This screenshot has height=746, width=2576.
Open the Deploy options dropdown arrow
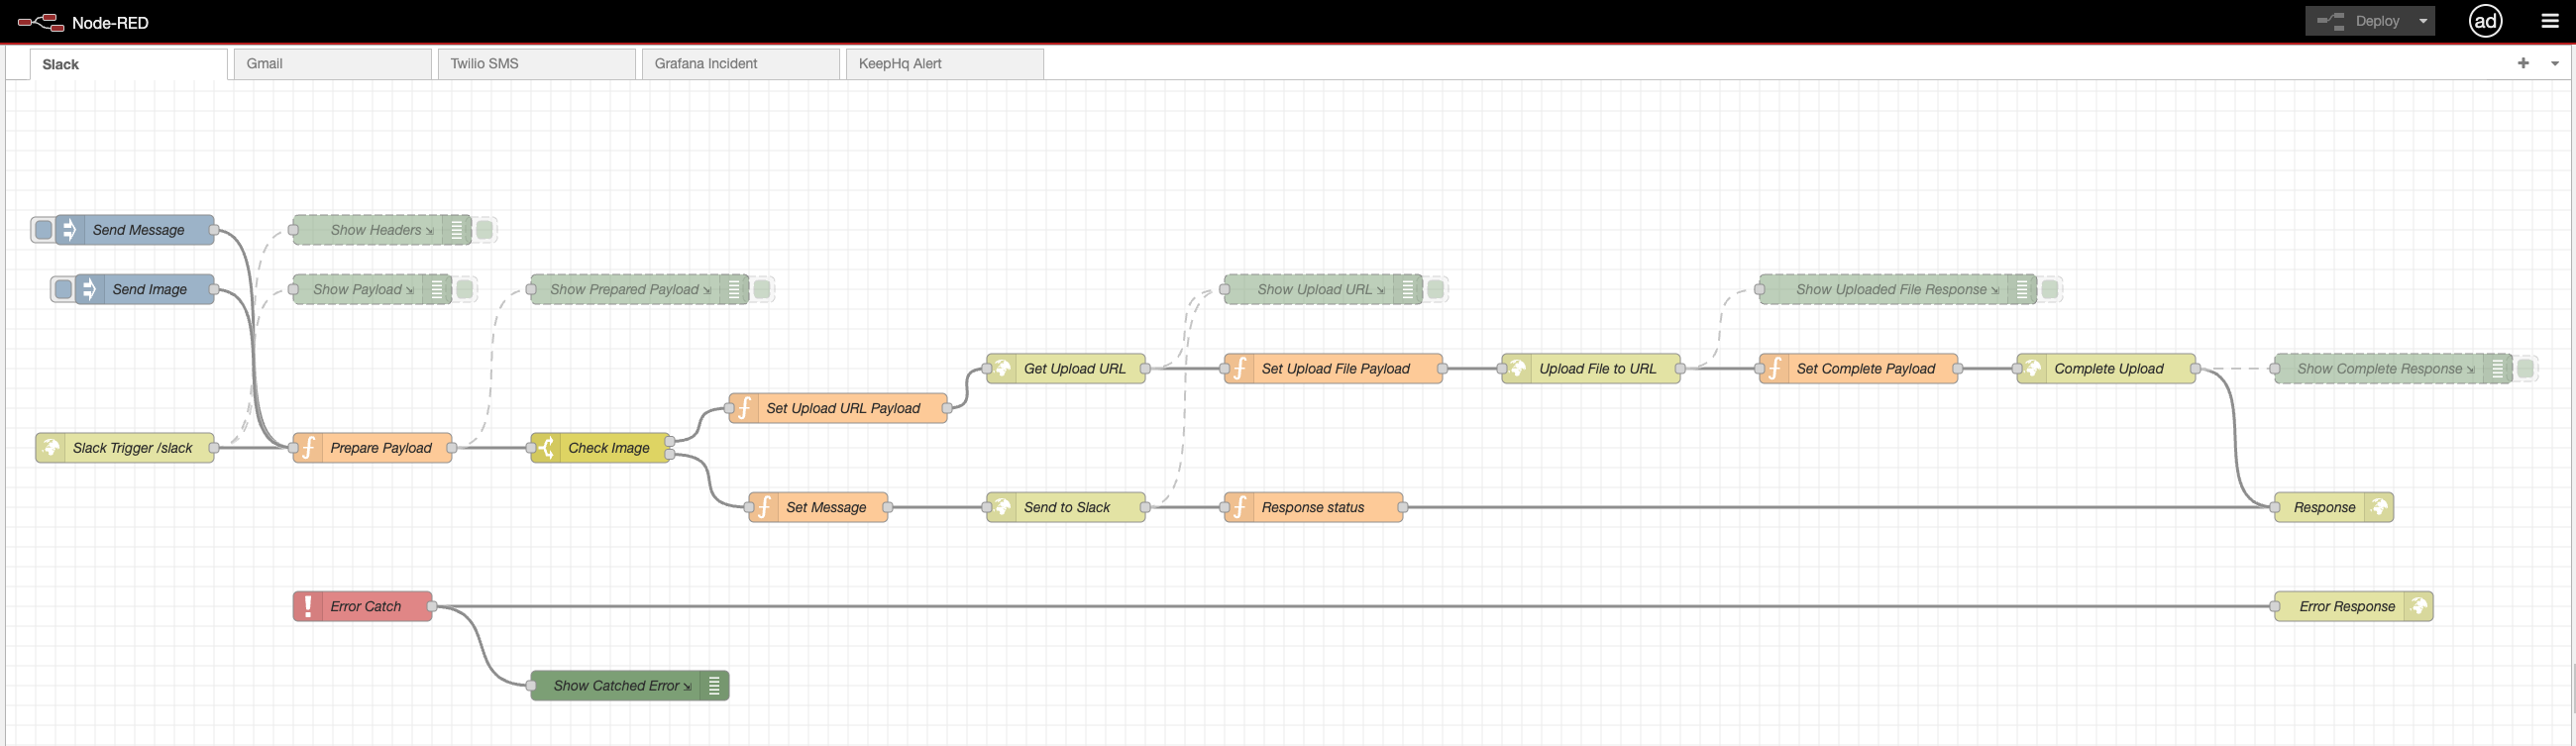pyautogui.click(x=2423, y=21)
